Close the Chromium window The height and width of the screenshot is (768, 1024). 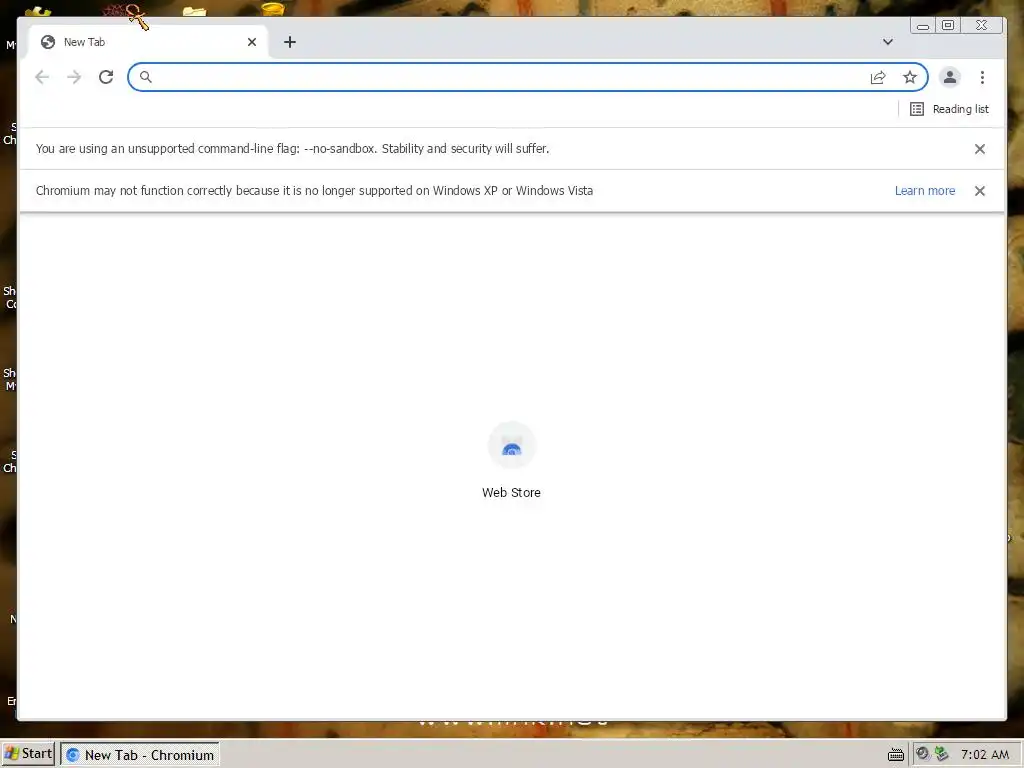(982, 25)
